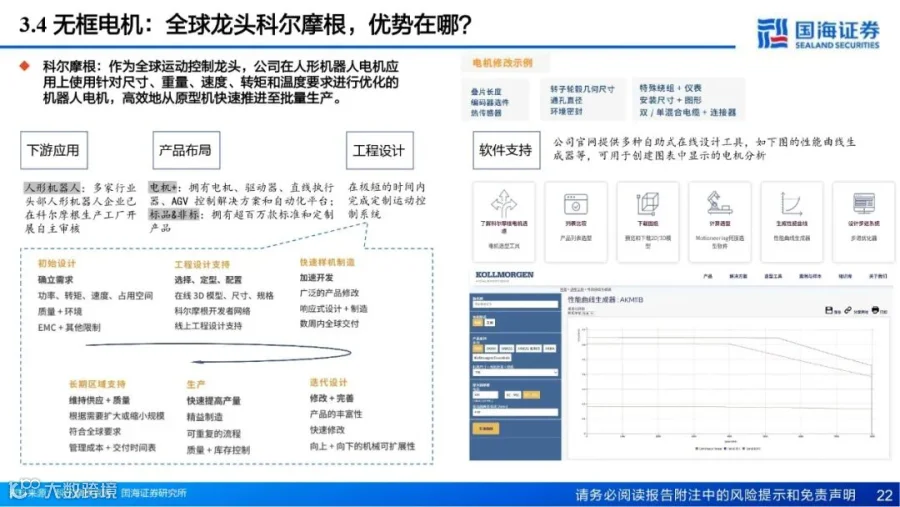Click the top input field in blue sidebar
Image resolution: width=900 pixels, height=507 pixels.
tap(515, 304)
